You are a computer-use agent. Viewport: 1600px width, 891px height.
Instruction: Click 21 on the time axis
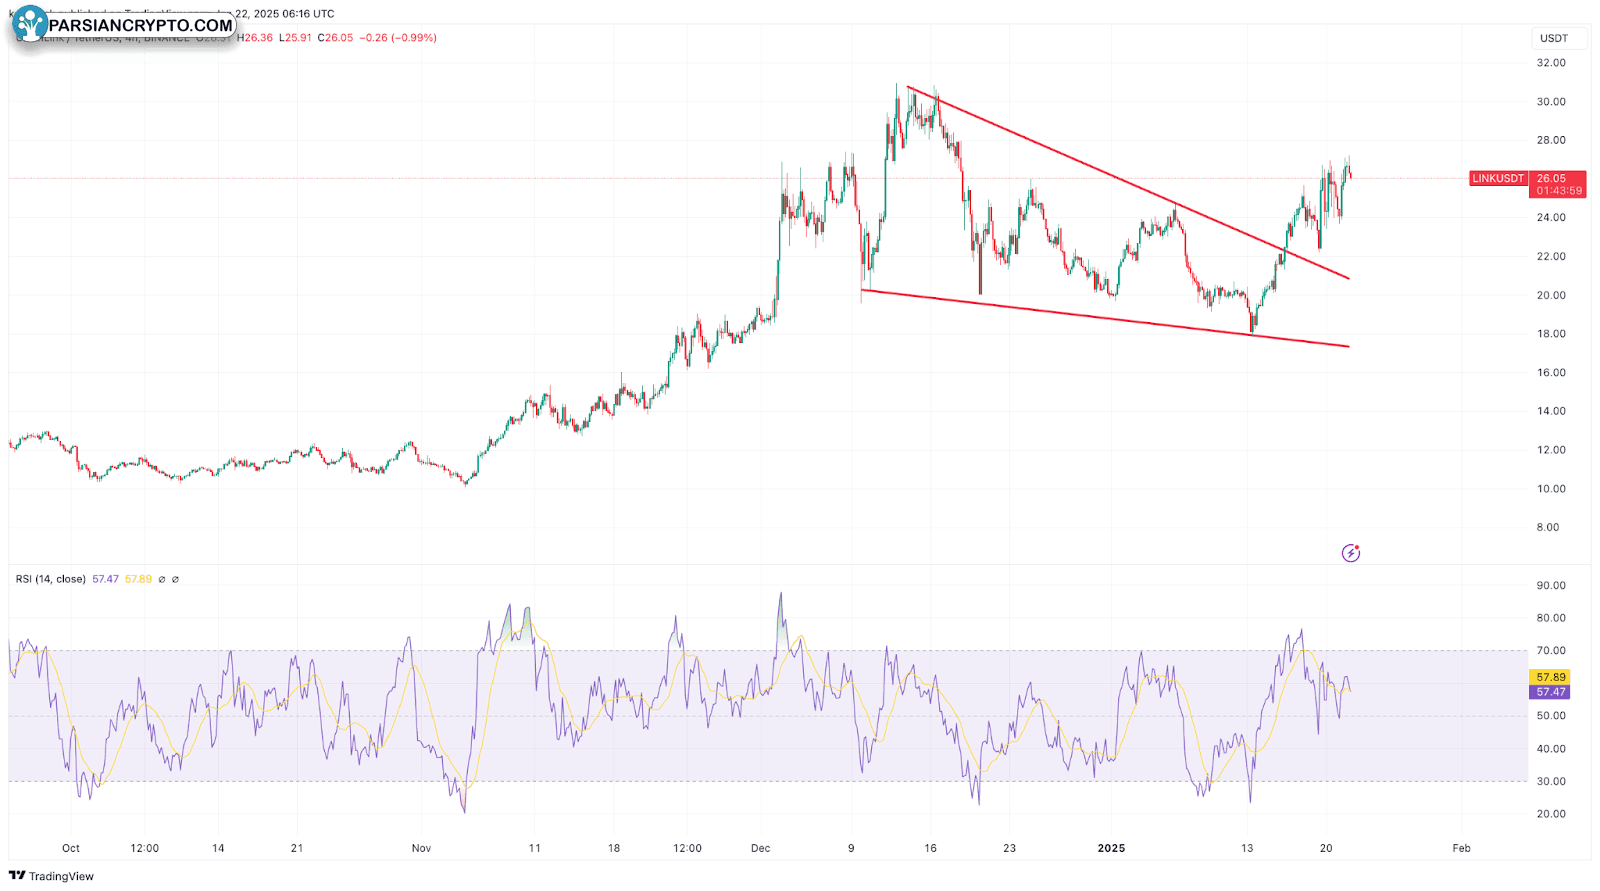pyautogui.click(x=297, y=848)
